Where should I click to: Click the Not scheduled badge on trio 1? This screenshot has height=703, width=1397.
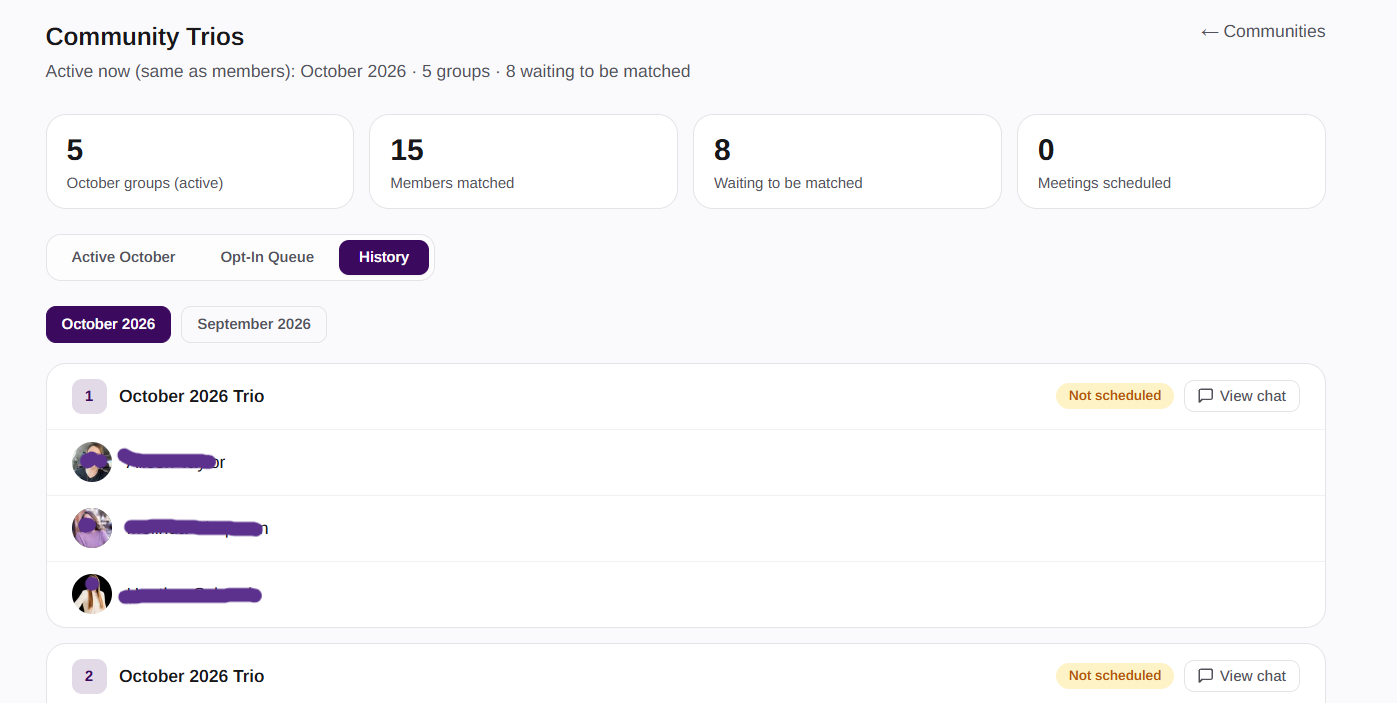1115,396
